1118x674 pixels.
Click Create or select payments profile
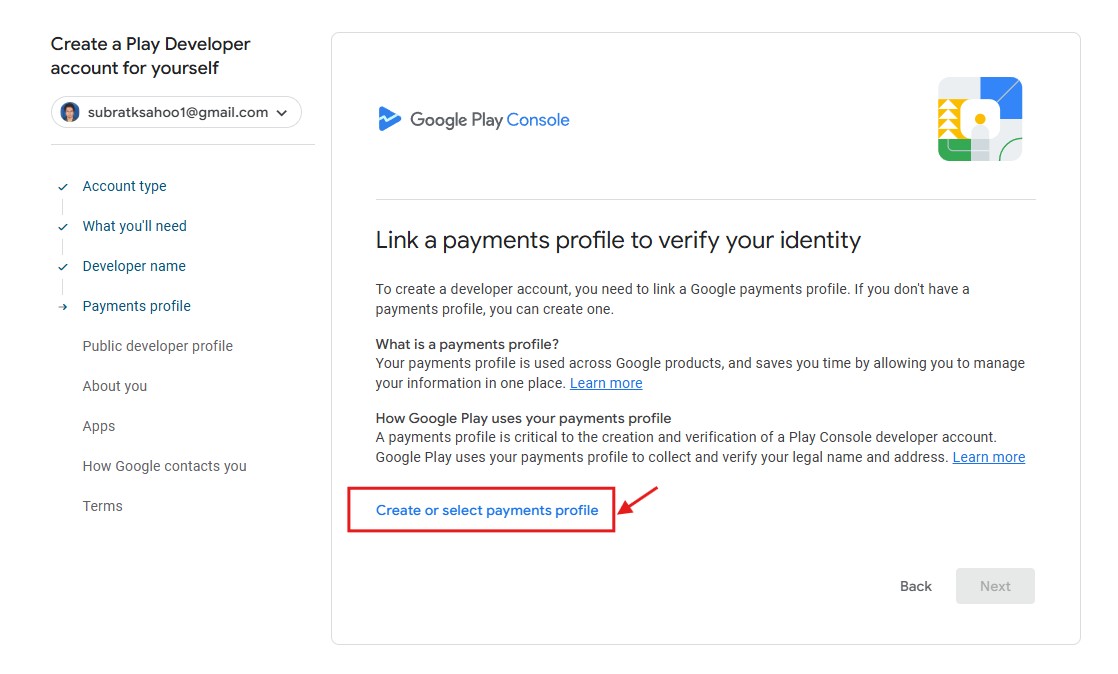pyautogui.click(x=487, y=510)
